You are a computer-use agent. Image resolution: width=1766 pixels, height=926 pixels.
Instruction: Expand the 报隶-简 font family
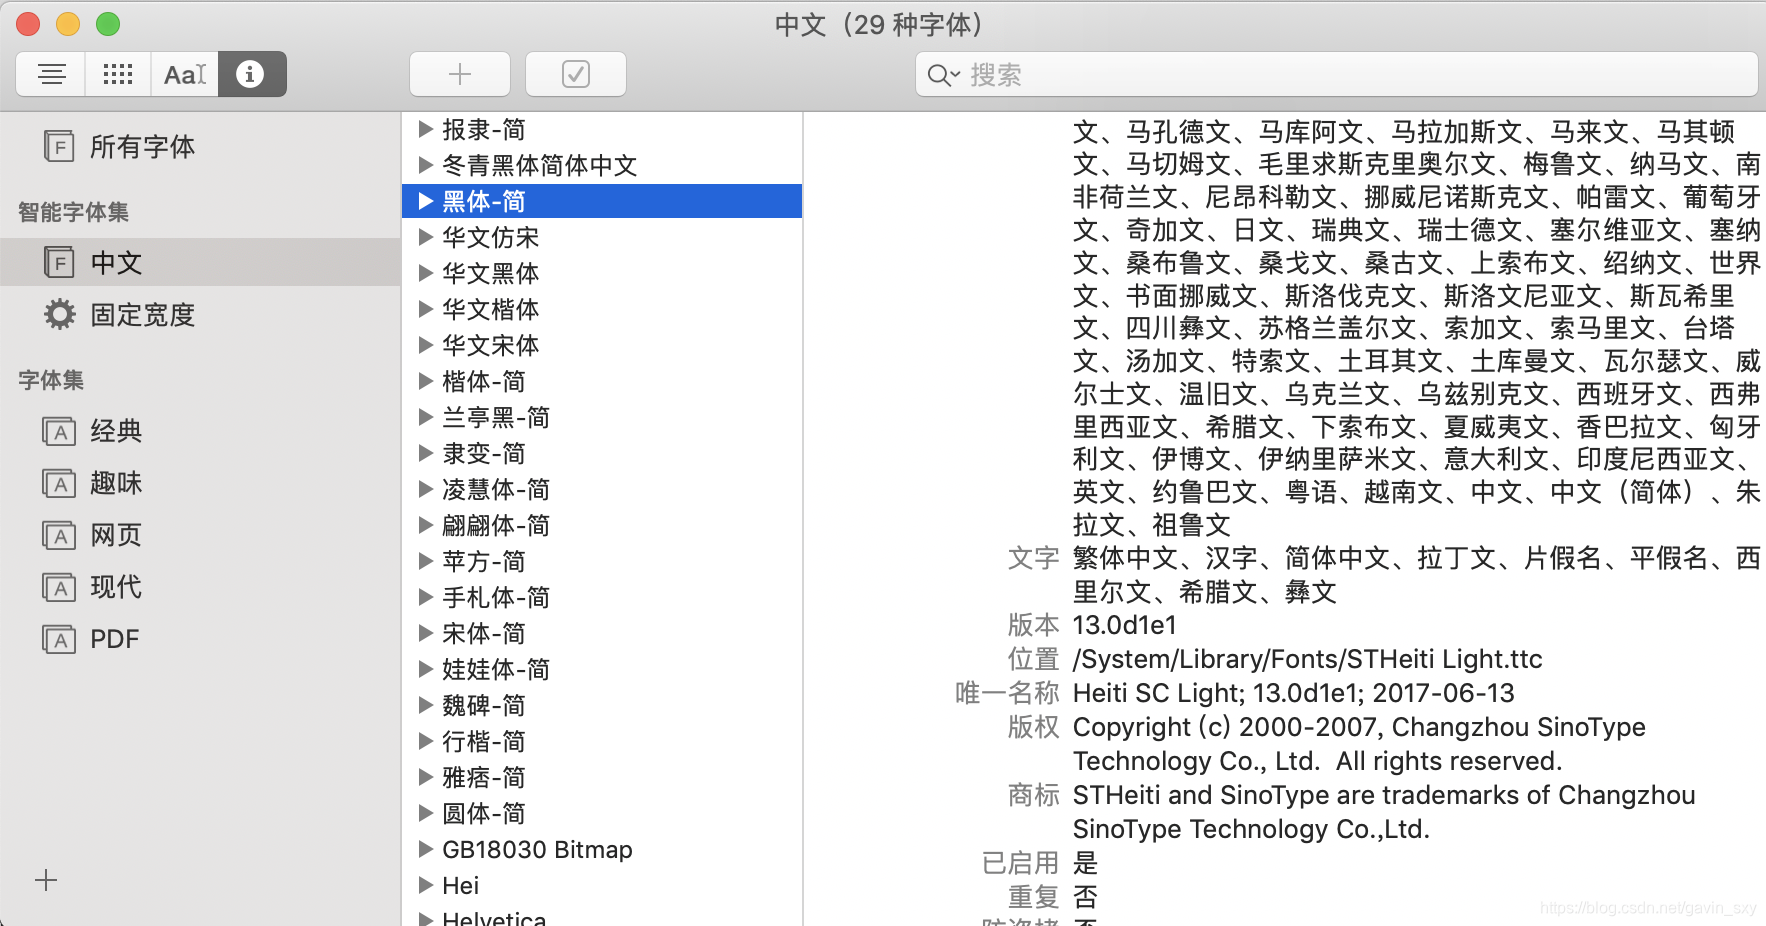(x=426, y=129)
